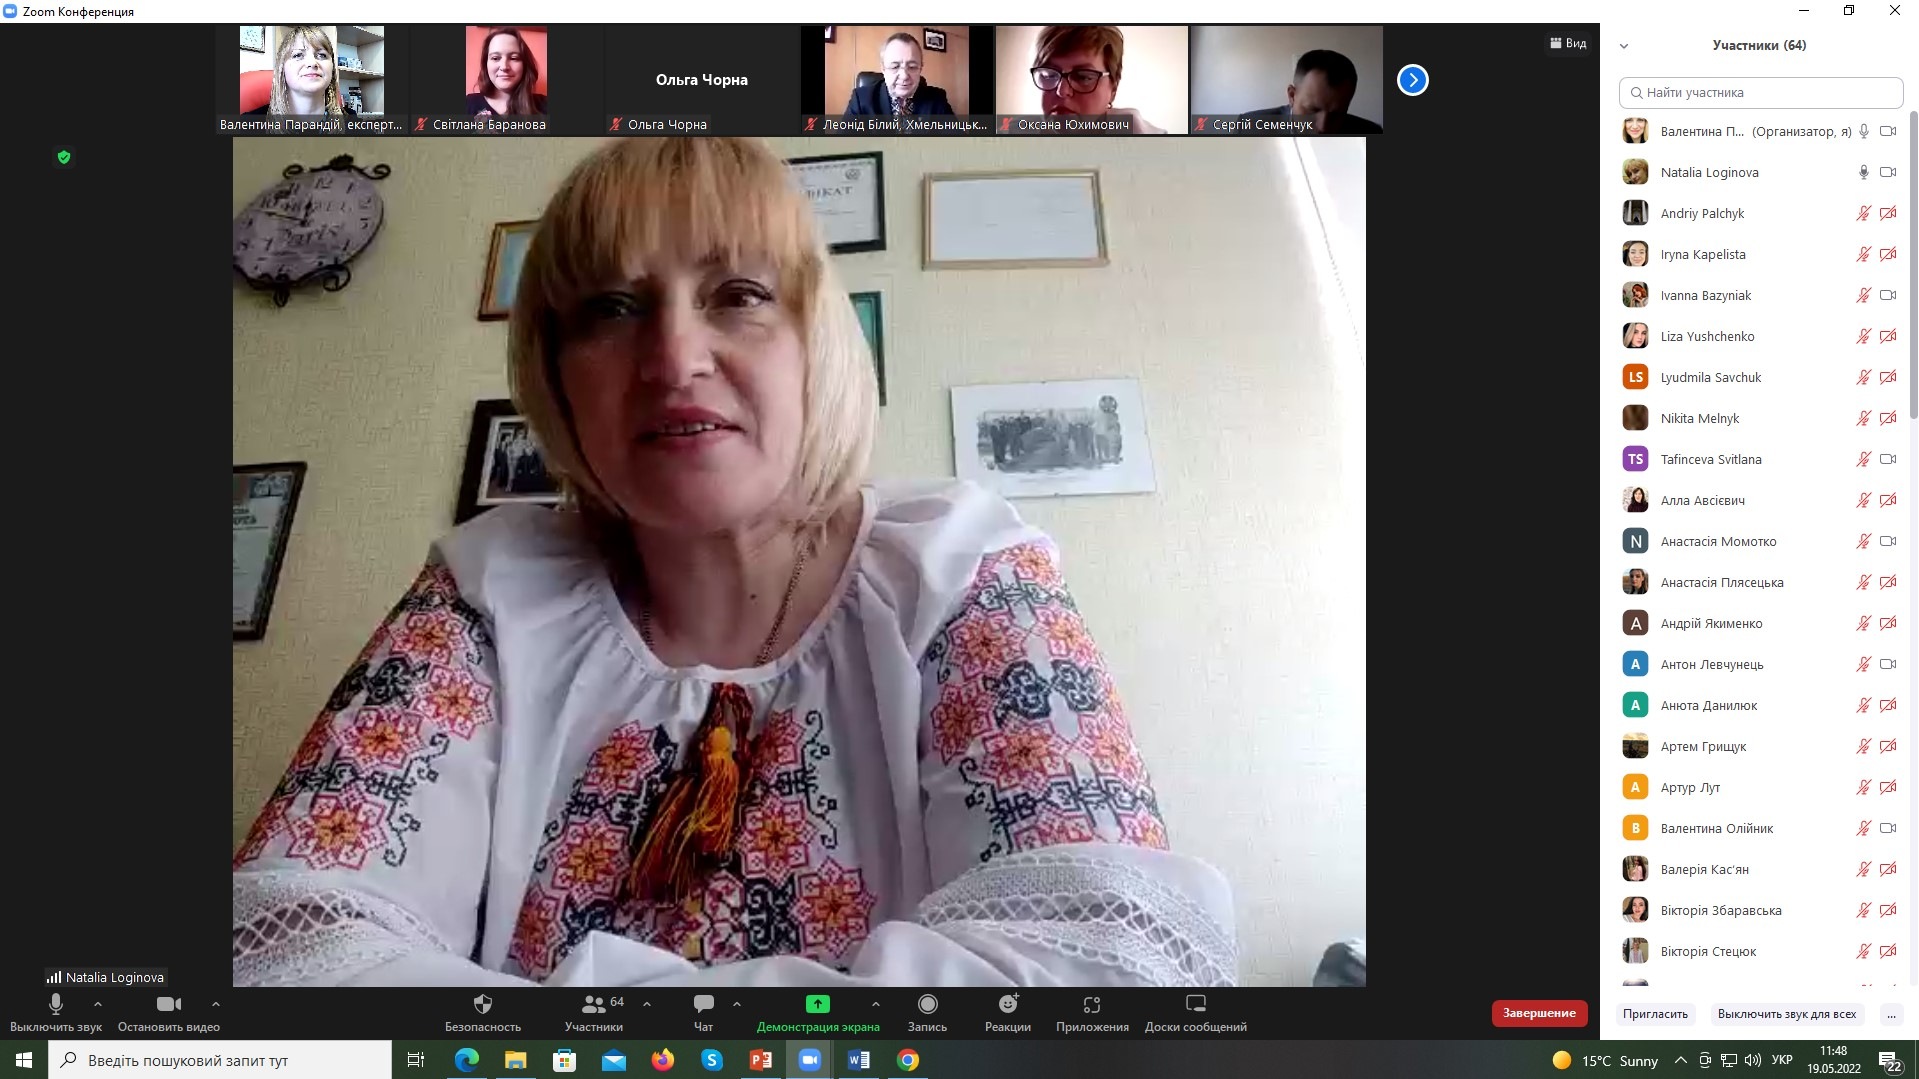Click Пригласить button in participants panel

1655,1014
